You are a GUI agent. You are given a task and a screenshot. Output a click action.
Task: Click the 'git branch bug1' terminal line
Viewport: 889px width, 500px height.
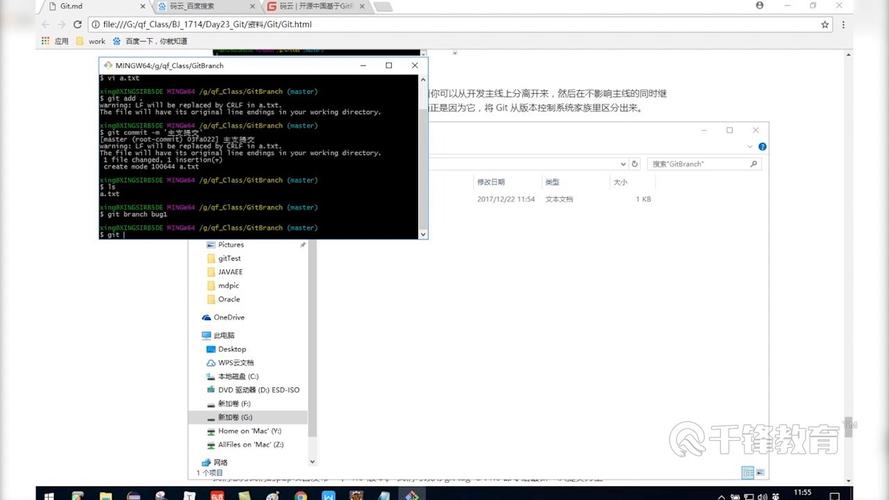[x=133, y=214]
